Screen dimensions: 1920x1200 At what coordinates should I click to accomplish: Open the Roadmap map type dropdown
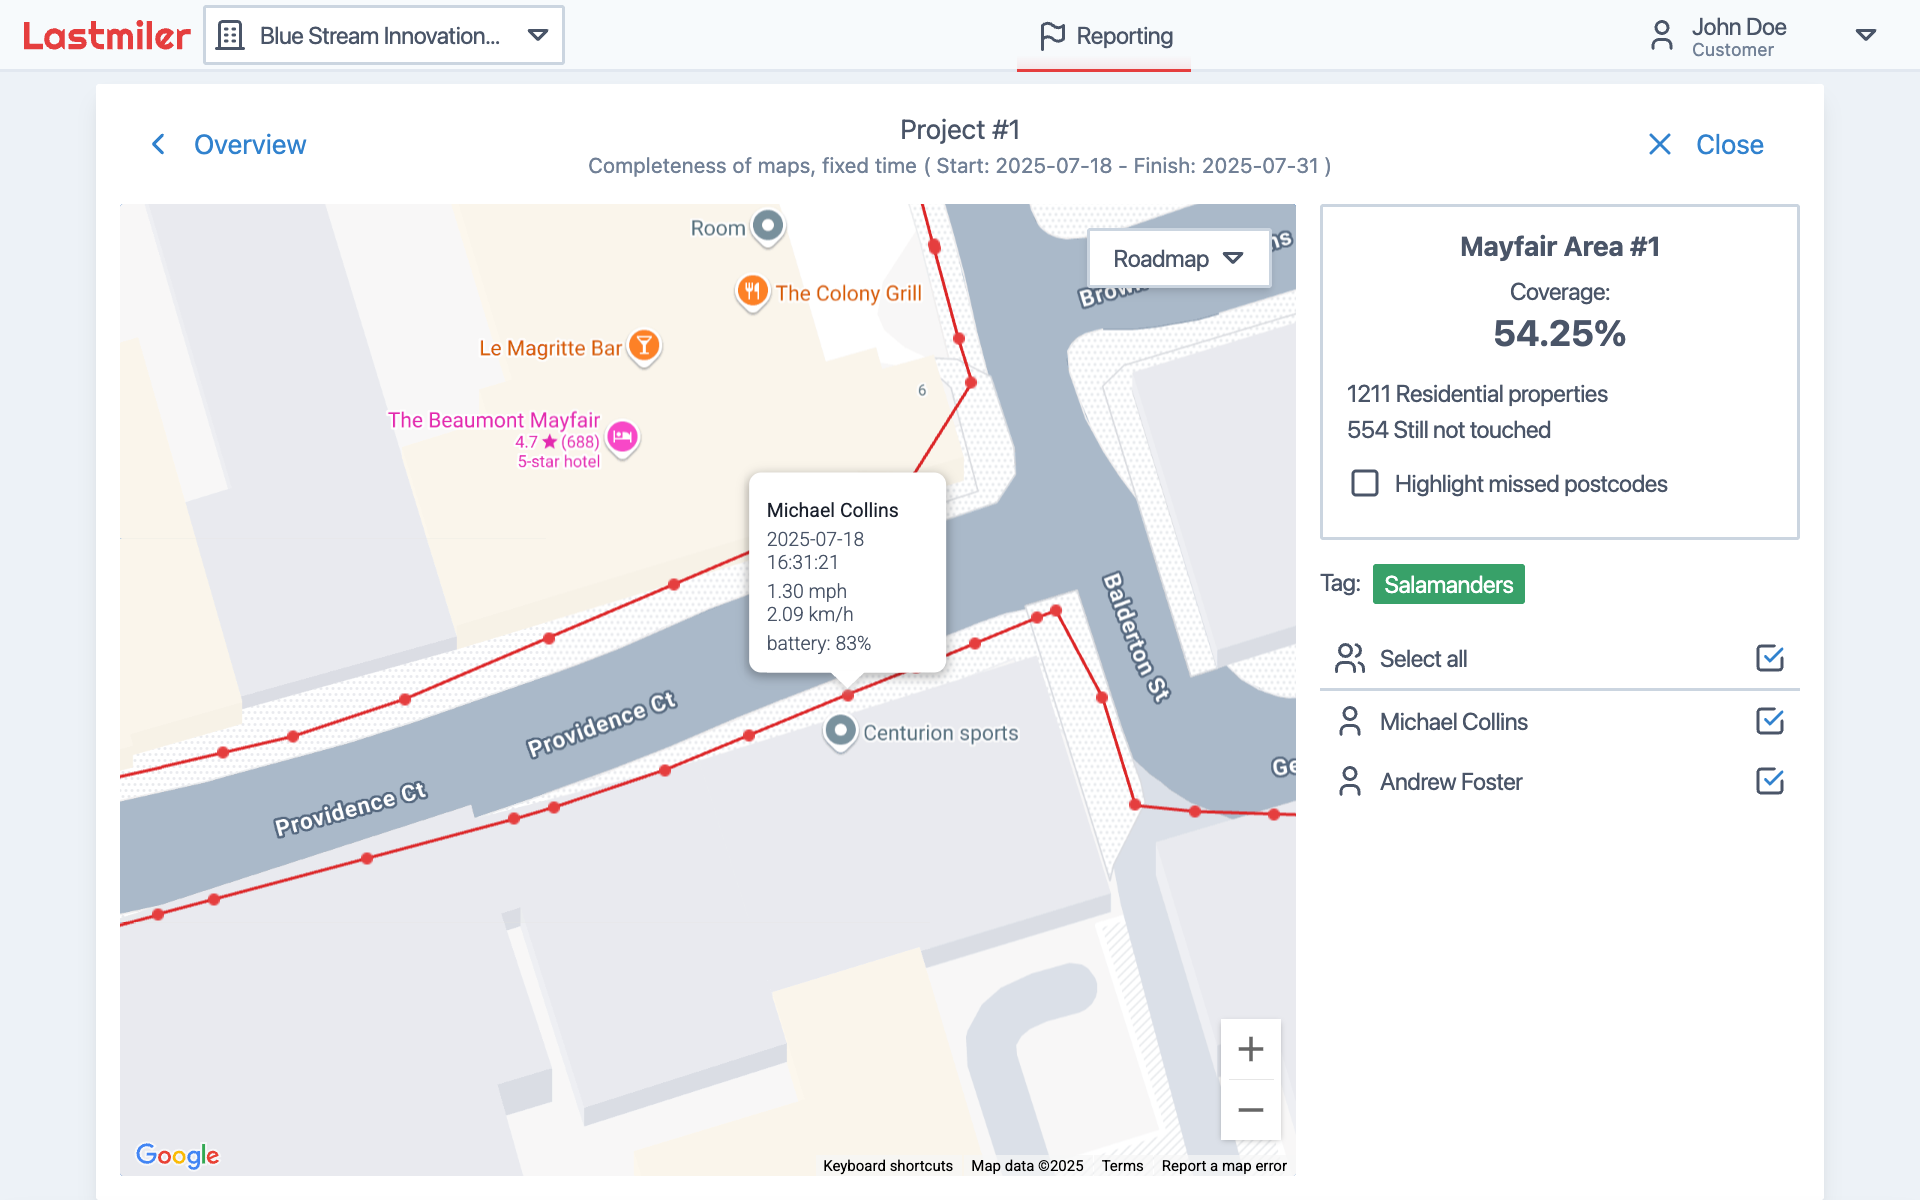coord(1178,259)
